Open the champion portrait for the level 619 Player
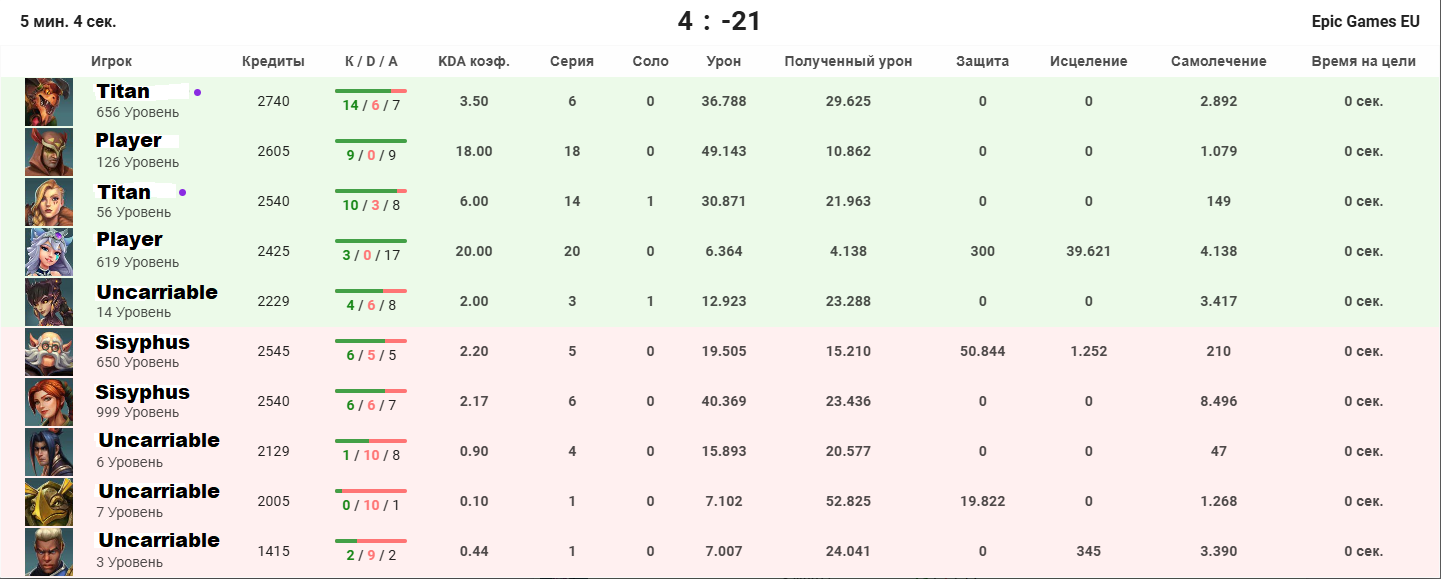This screenshot has width=1441, height=579. 49,252
